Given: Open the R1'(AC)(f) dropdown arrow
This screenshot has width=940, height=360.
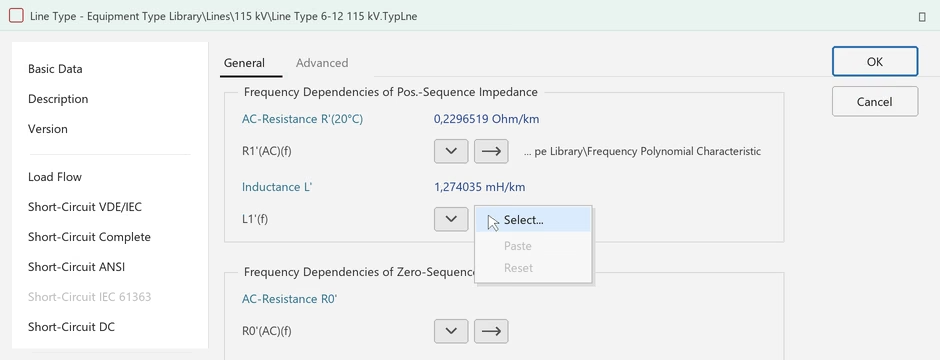Looking at the screenshot, I should coord(451,152).
